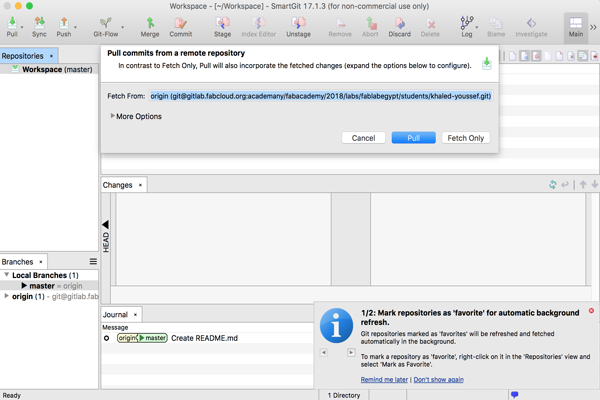Open the Log dropdown arrow
This screenshot has width=600, height=400.
point(477,27)
